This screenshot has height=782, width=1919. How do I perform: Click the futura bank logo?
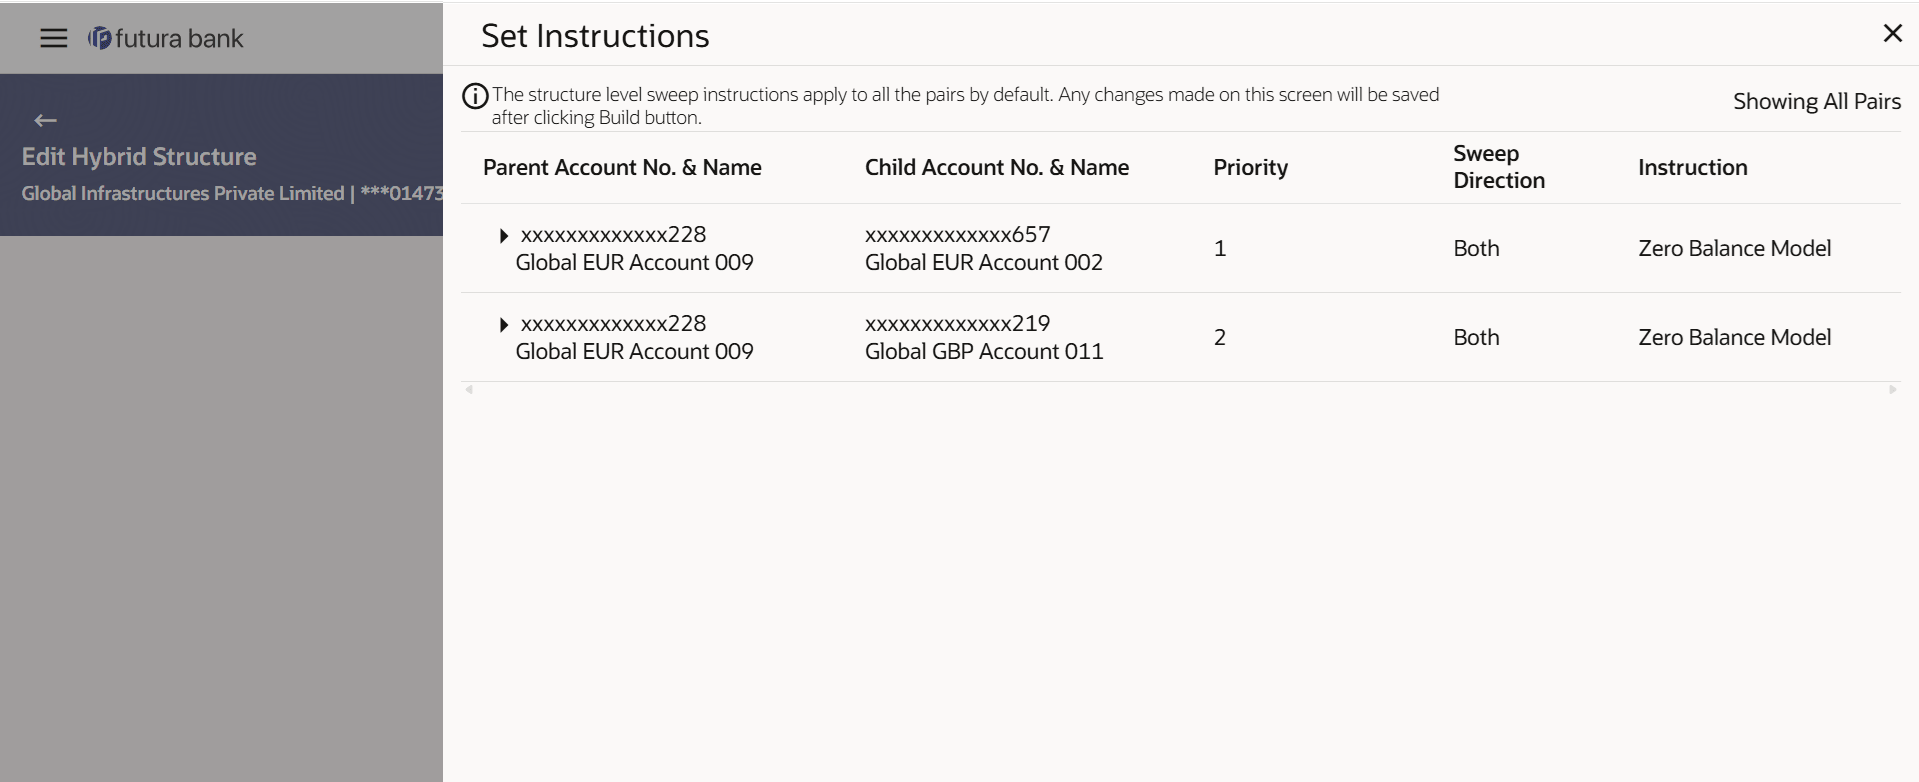tap(166, 38)
